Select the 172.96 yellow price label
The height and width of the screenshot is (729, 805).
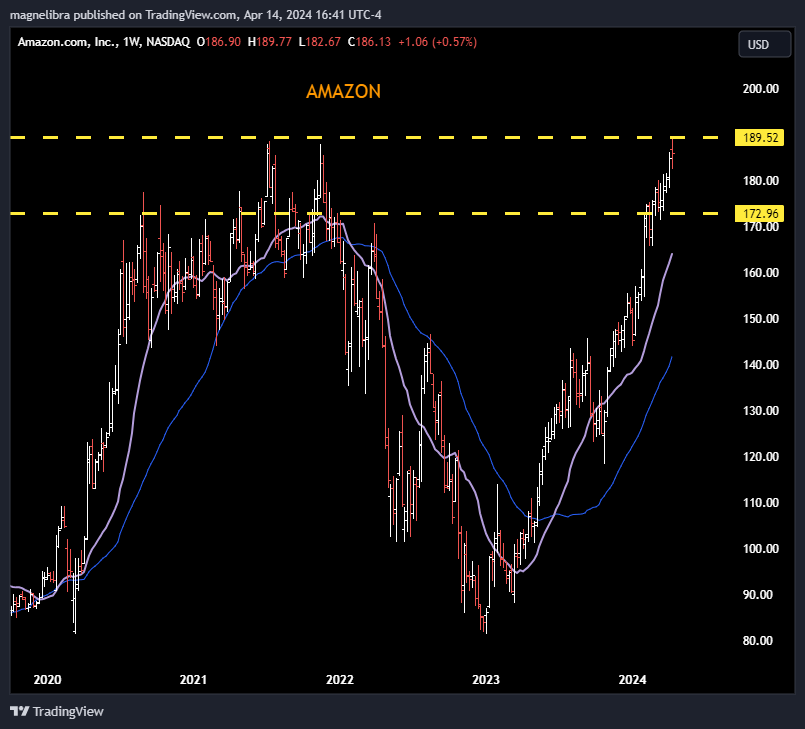[x=759, y=214]
